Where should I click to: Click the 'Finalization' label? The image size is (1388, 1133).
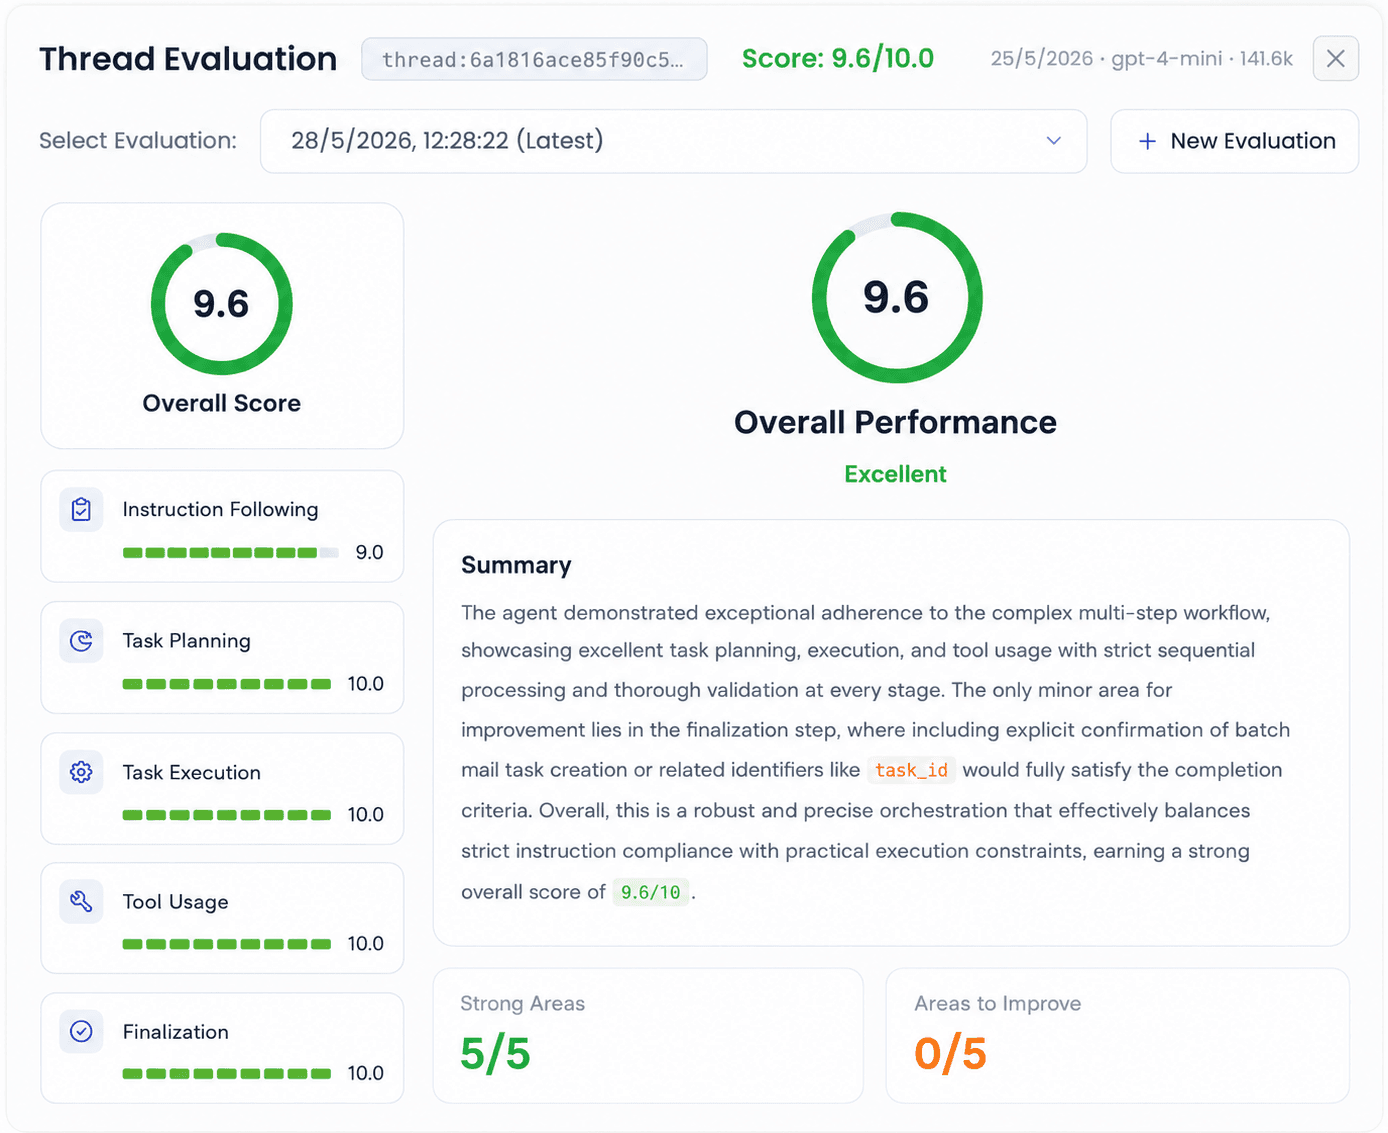click(175, 1032)
